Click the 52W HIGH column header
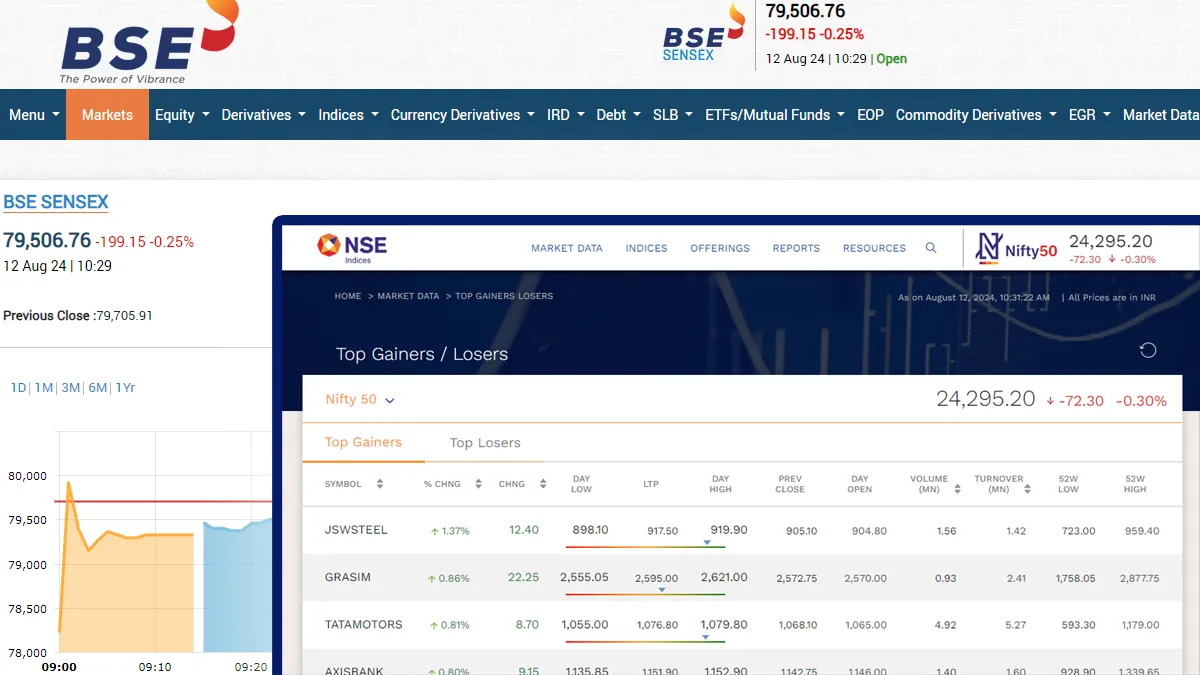This screenshot has height=675, width=1200. tap(1135, 484)
